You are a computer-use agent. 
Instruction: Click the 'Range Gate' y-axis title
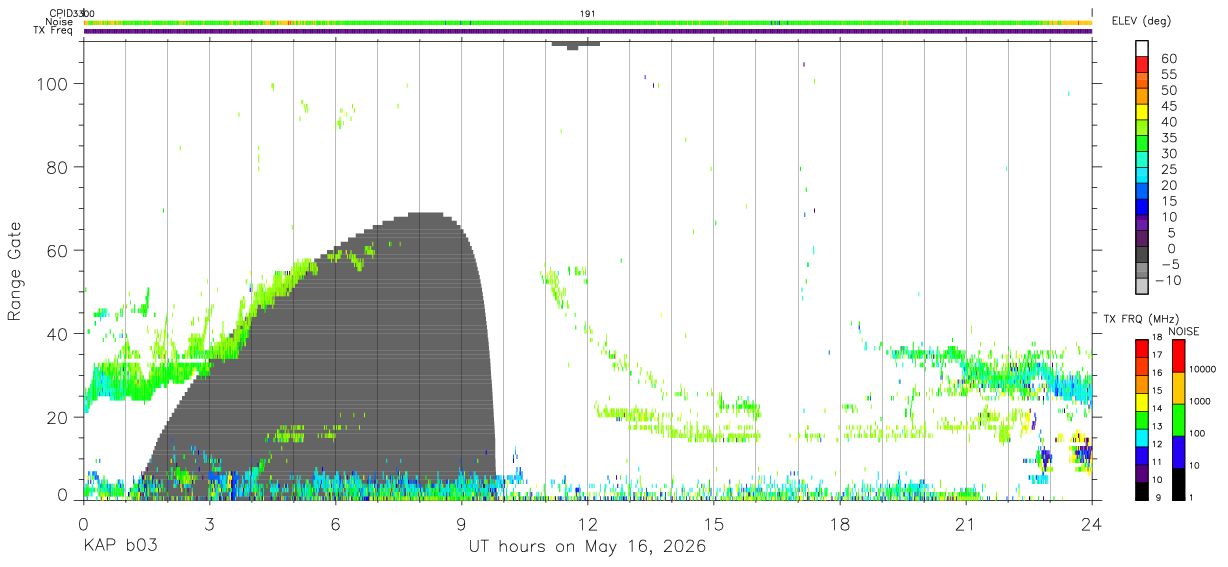click(15, 272)
